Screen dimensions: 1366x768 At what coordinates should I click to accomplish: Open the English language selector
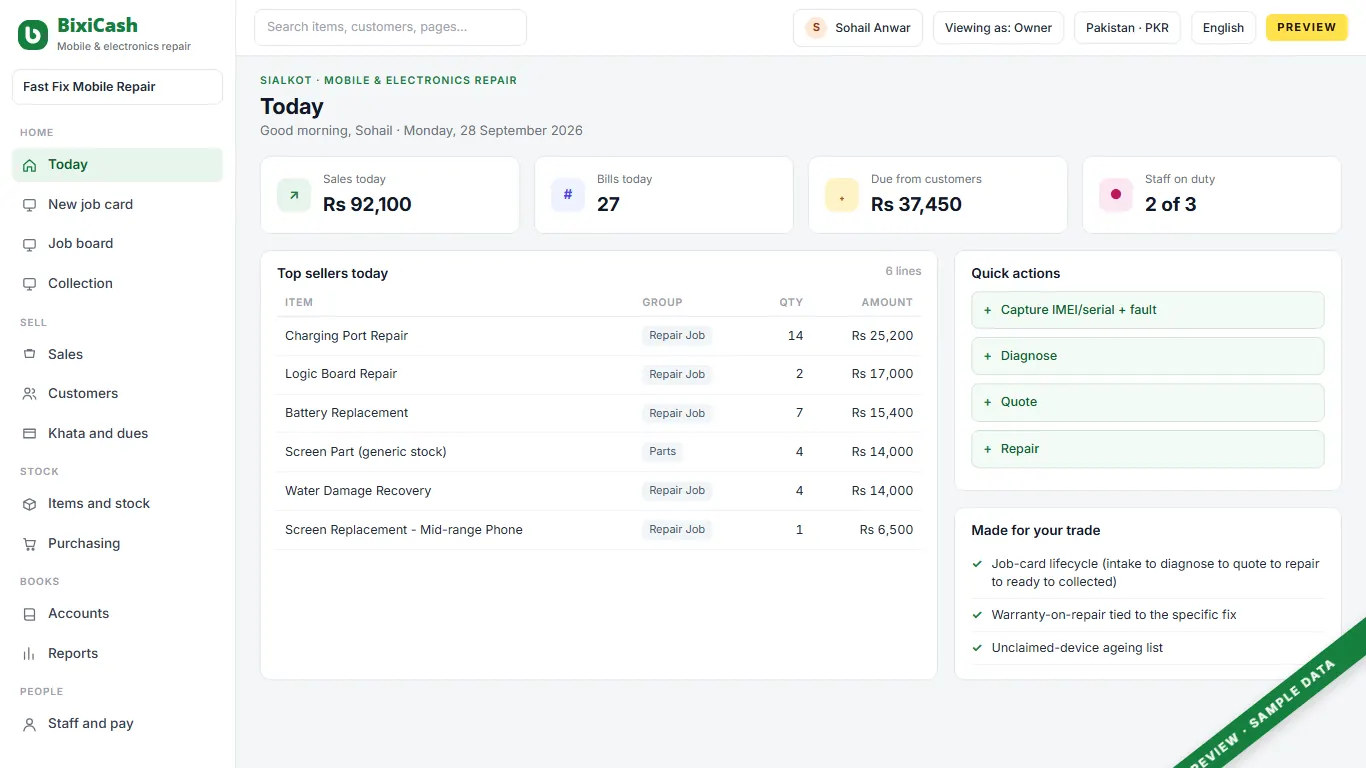(x=1223, y=28)
